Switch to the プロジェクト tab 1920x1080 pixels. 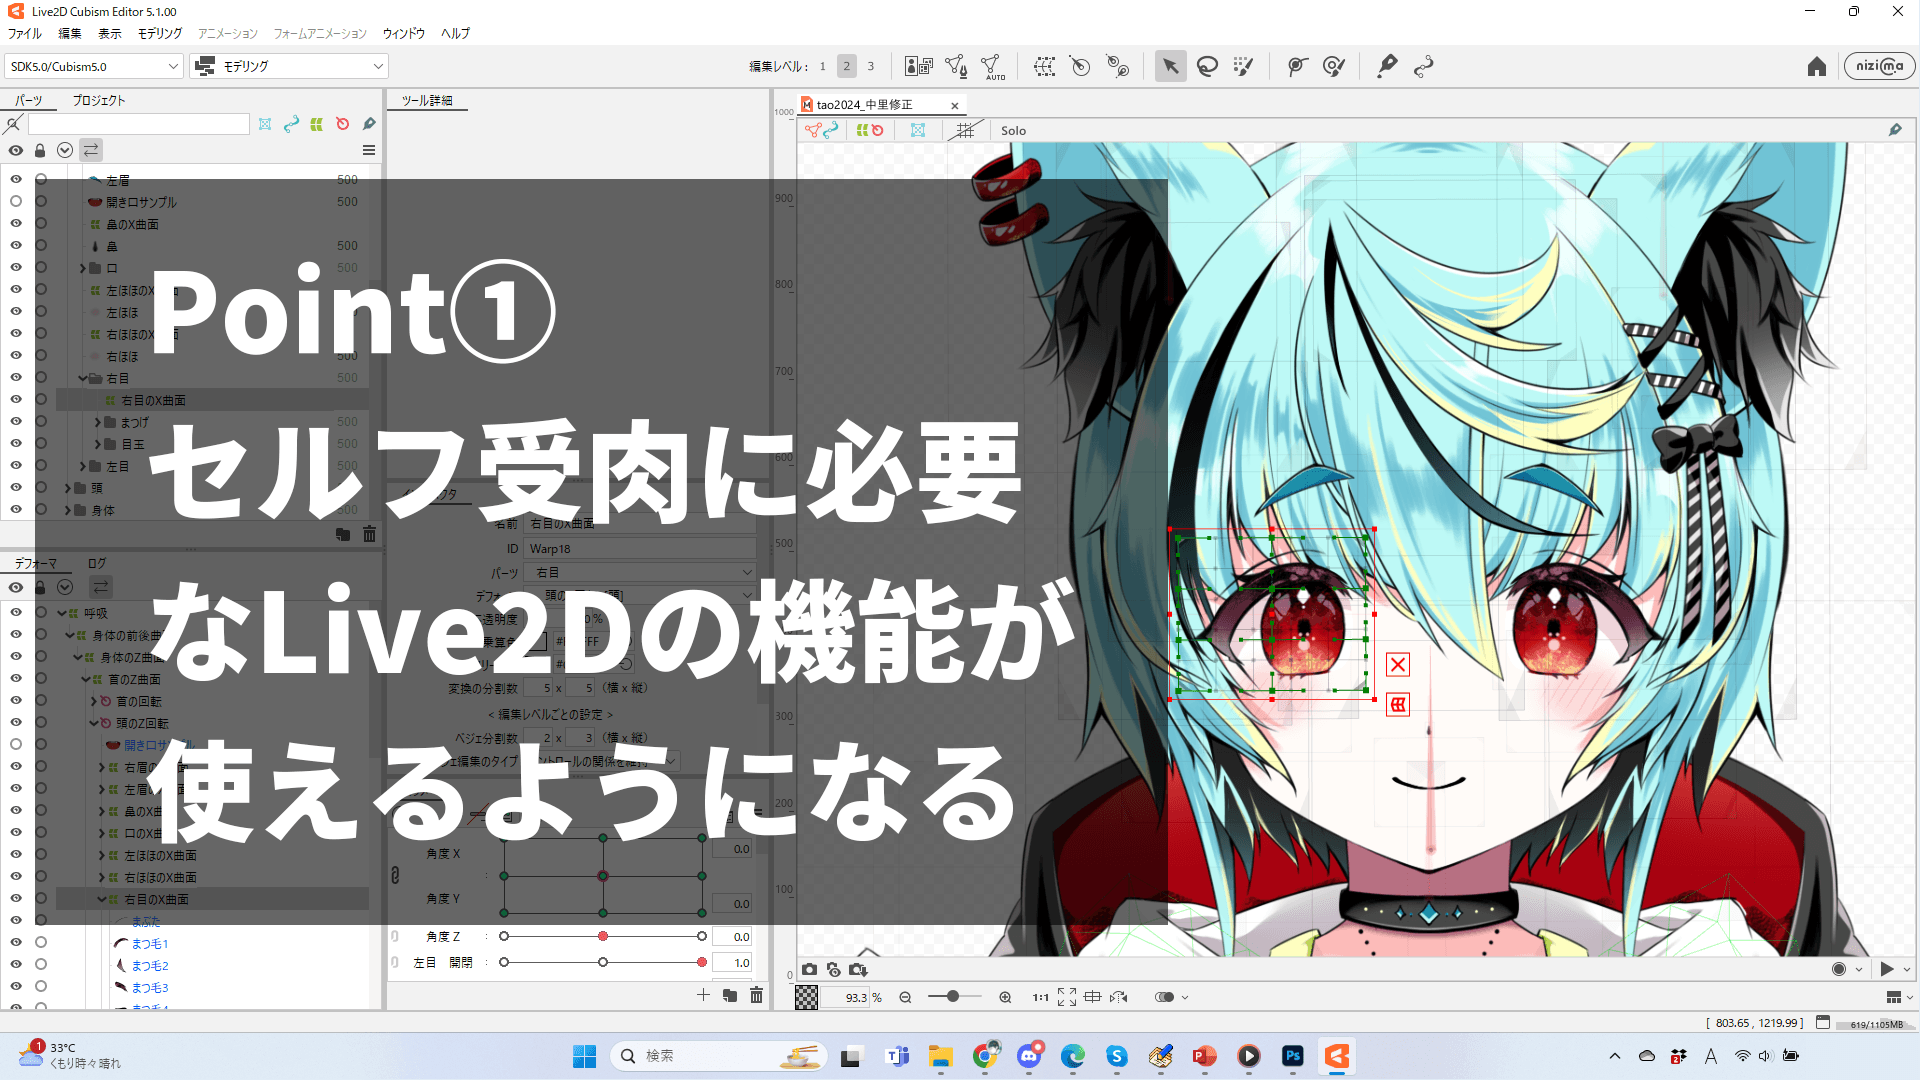(x=97, y=100)
